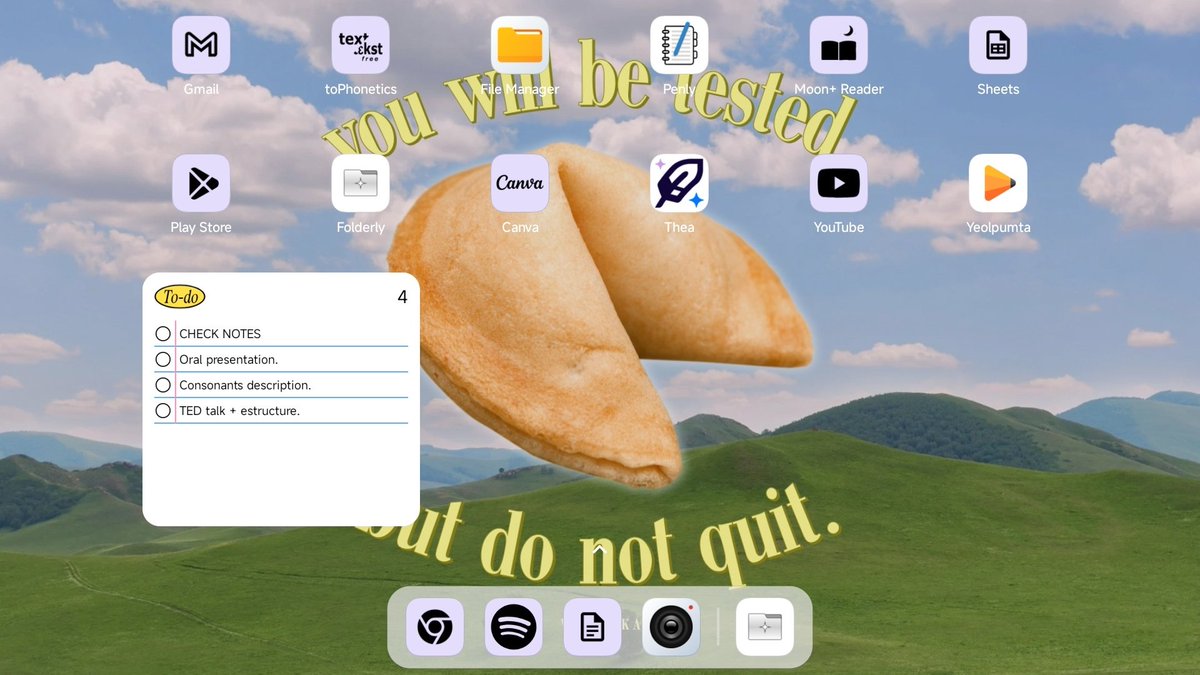Open the document app in the dock

[593, 627]
